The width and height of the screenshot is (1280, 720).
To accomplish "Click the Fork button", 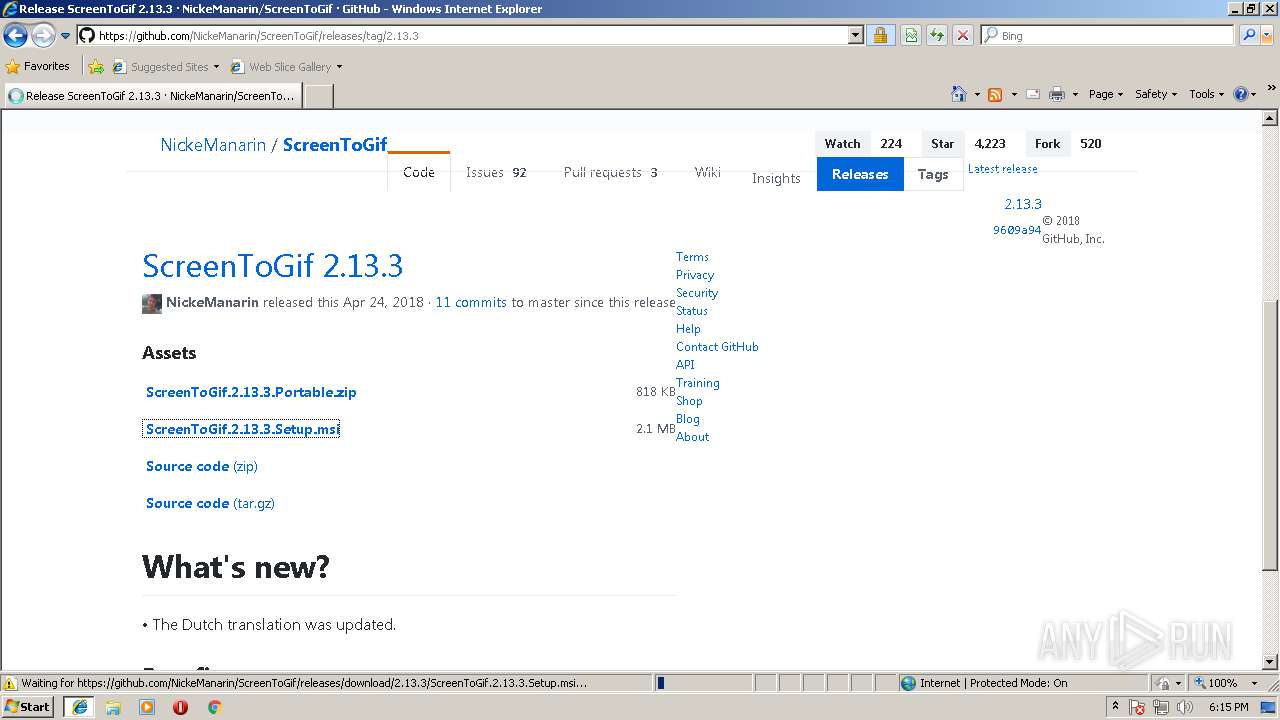I will [x=1047, y=143].
